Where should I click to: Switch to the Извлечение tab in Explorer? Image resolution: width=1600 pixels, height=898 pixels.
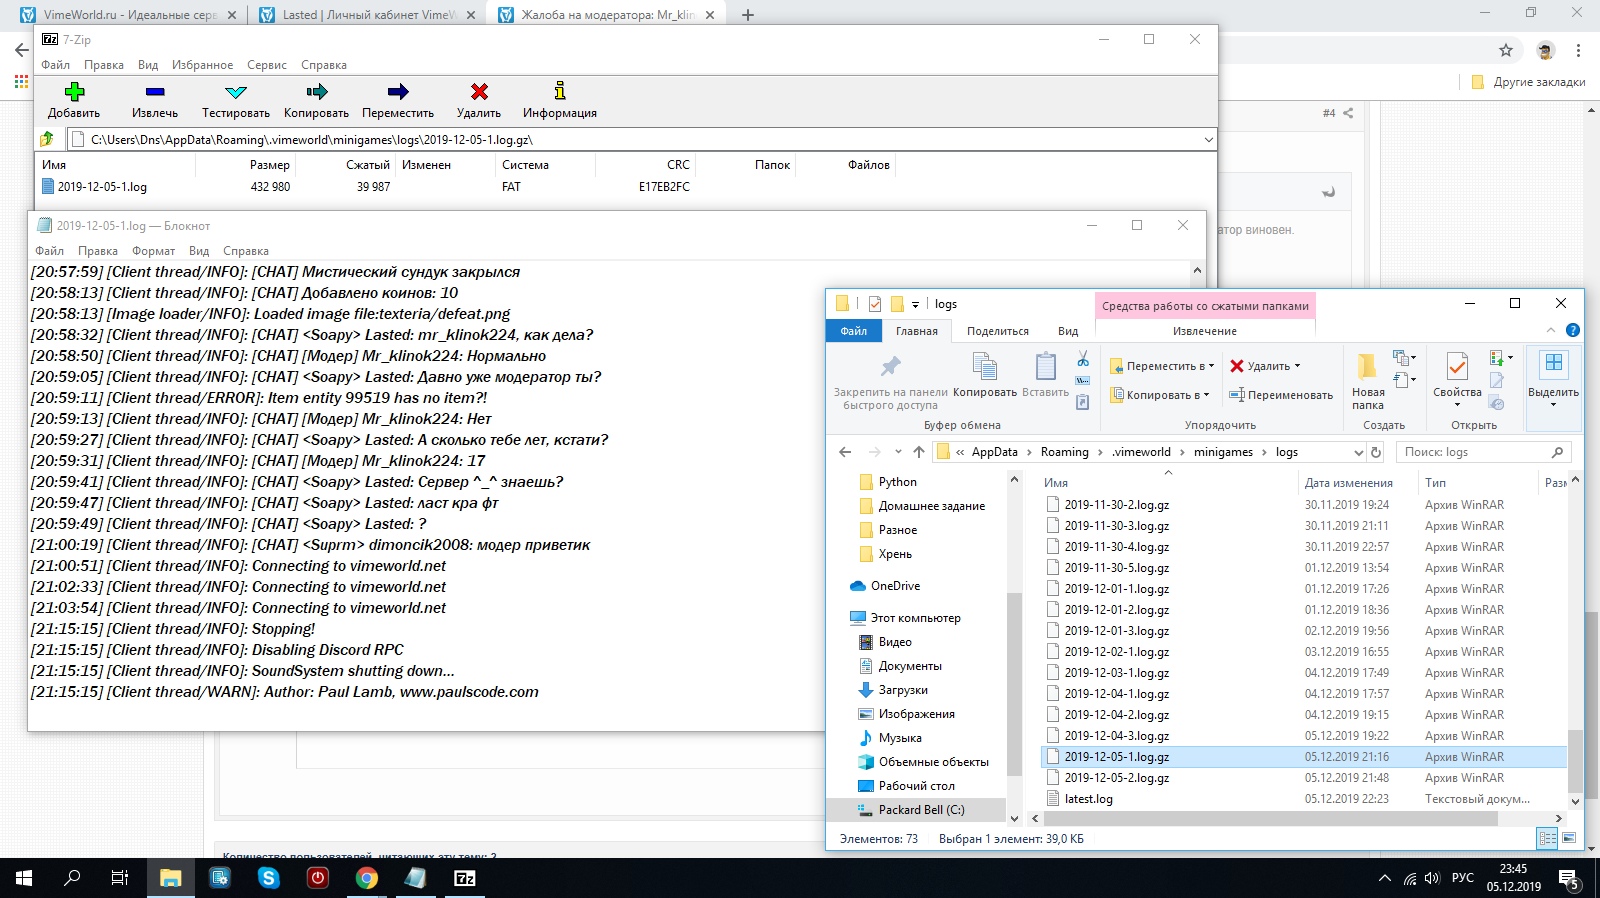pos(1205,331)
